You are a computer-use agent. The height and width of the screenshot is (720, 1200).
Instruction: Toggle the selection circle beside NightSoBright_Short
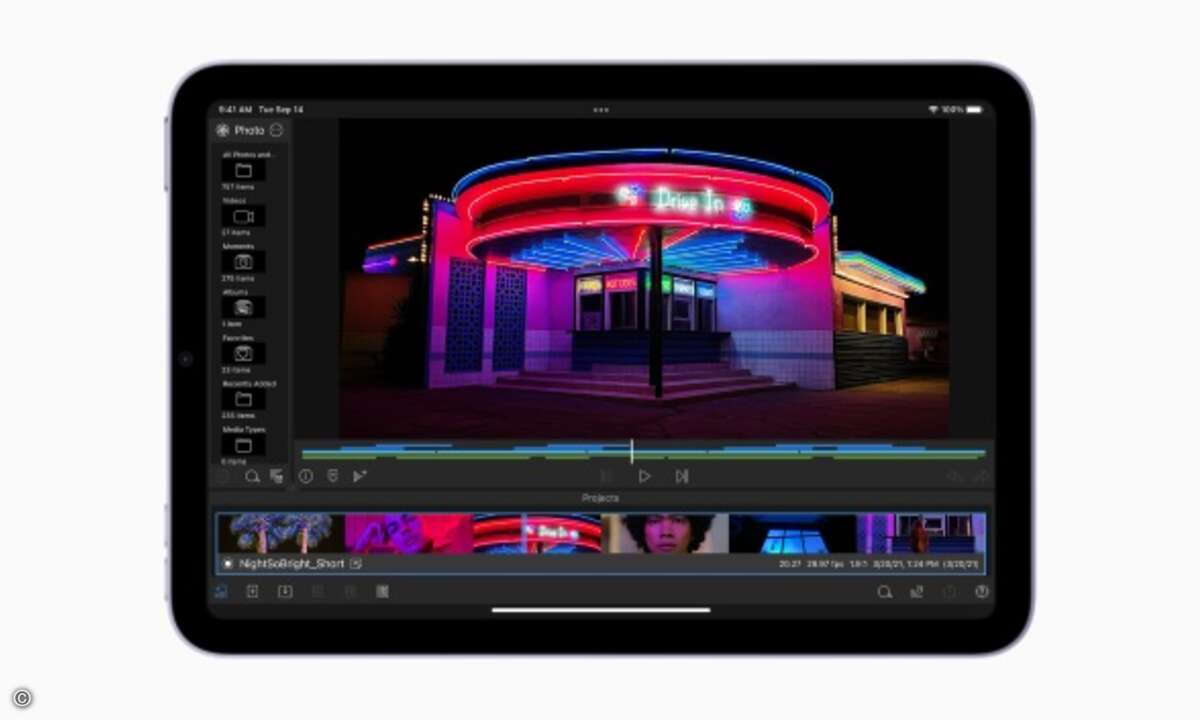227,564
